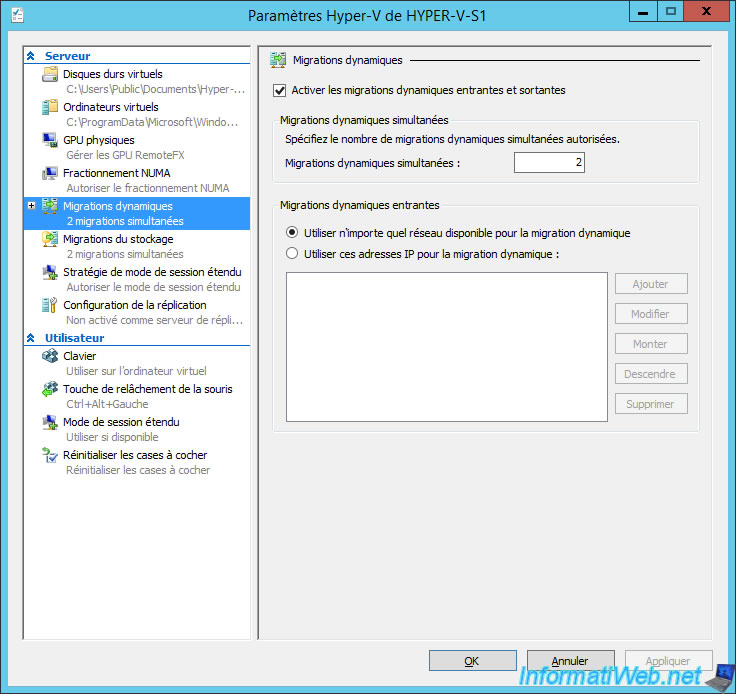Click the Migrations dynamiques header icon in right pane
The width and height of the screenshot is (736, 694).
pos(278,60)
